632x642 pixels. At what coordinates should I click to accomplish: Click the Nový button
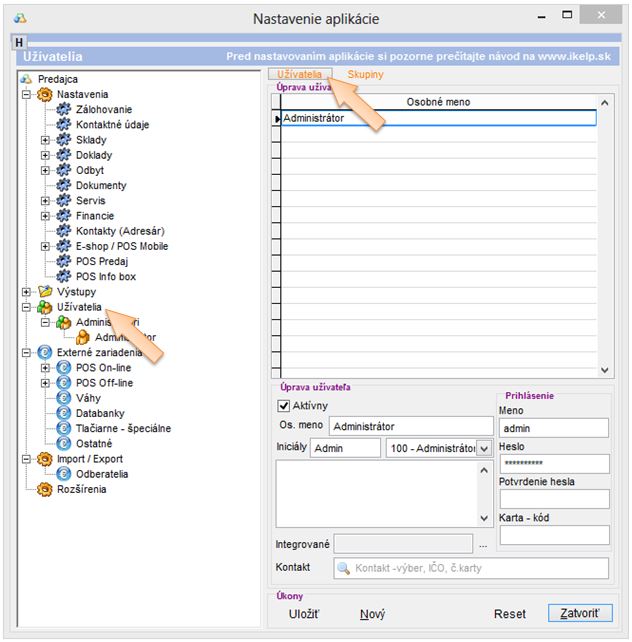pos(372,614)
